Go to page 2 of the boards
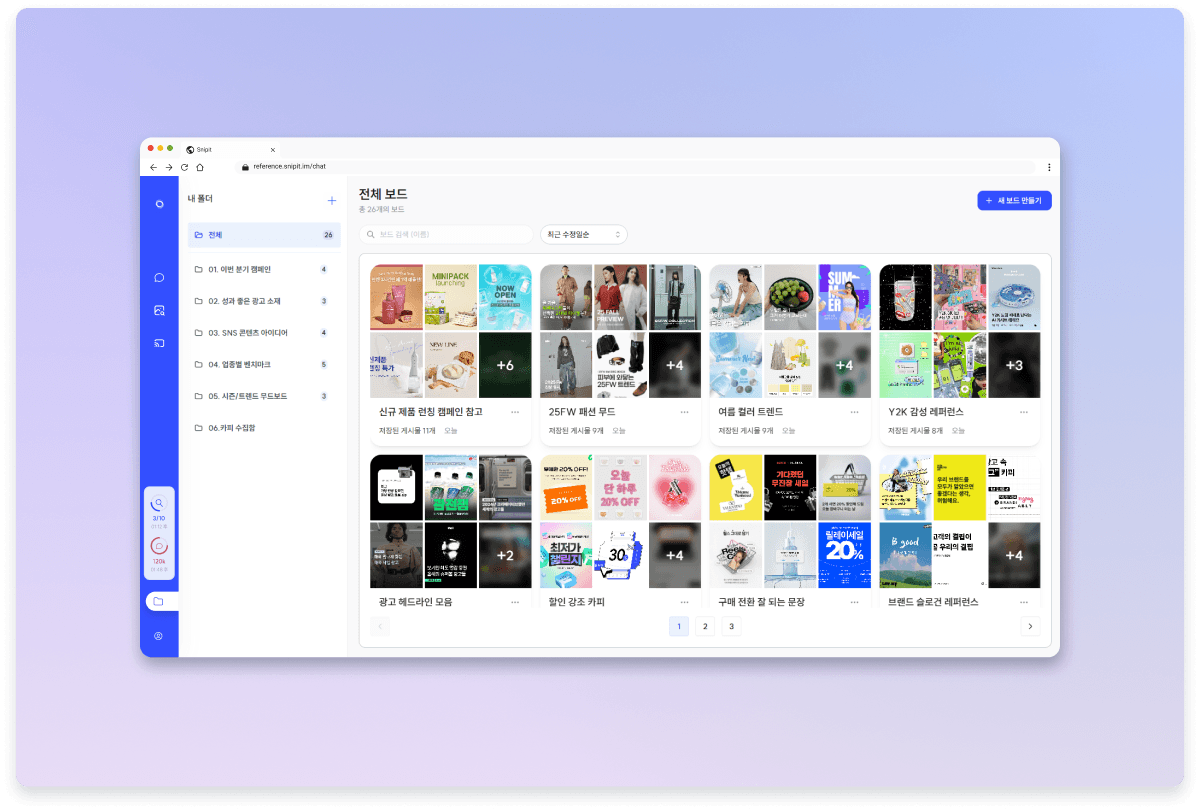This screenshot has width=1200, height=811. (705, 625)
